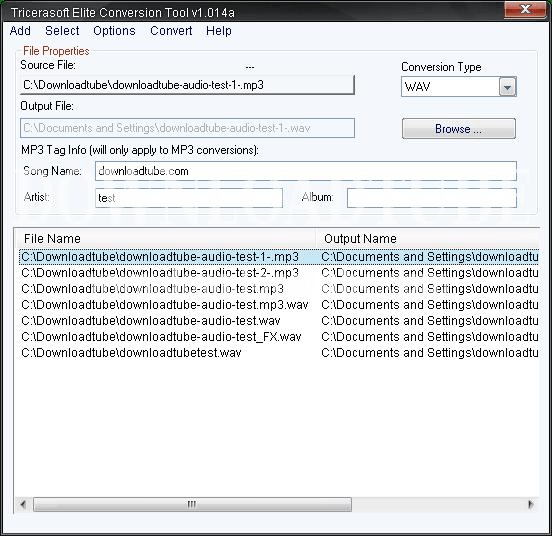Open the Add menu
Viewport: 552px width, 536px height.
click(20, 31)
